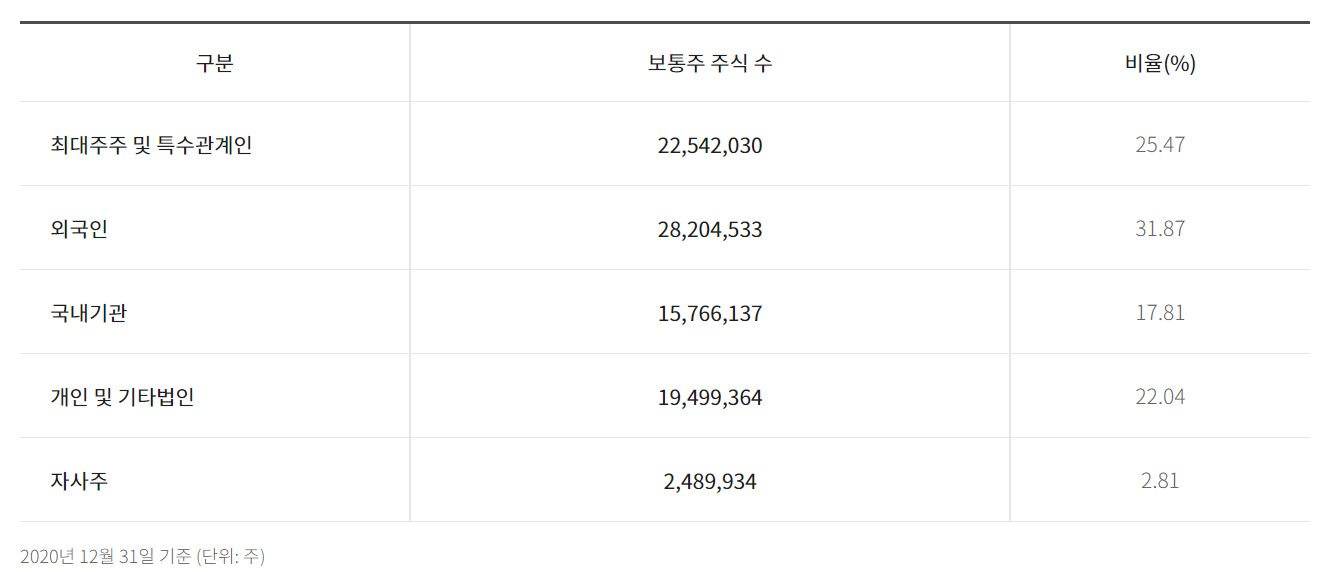This screenshot has height=572, width=1320.
Task: Click share count 15,766,137
Action: point(710,314)
